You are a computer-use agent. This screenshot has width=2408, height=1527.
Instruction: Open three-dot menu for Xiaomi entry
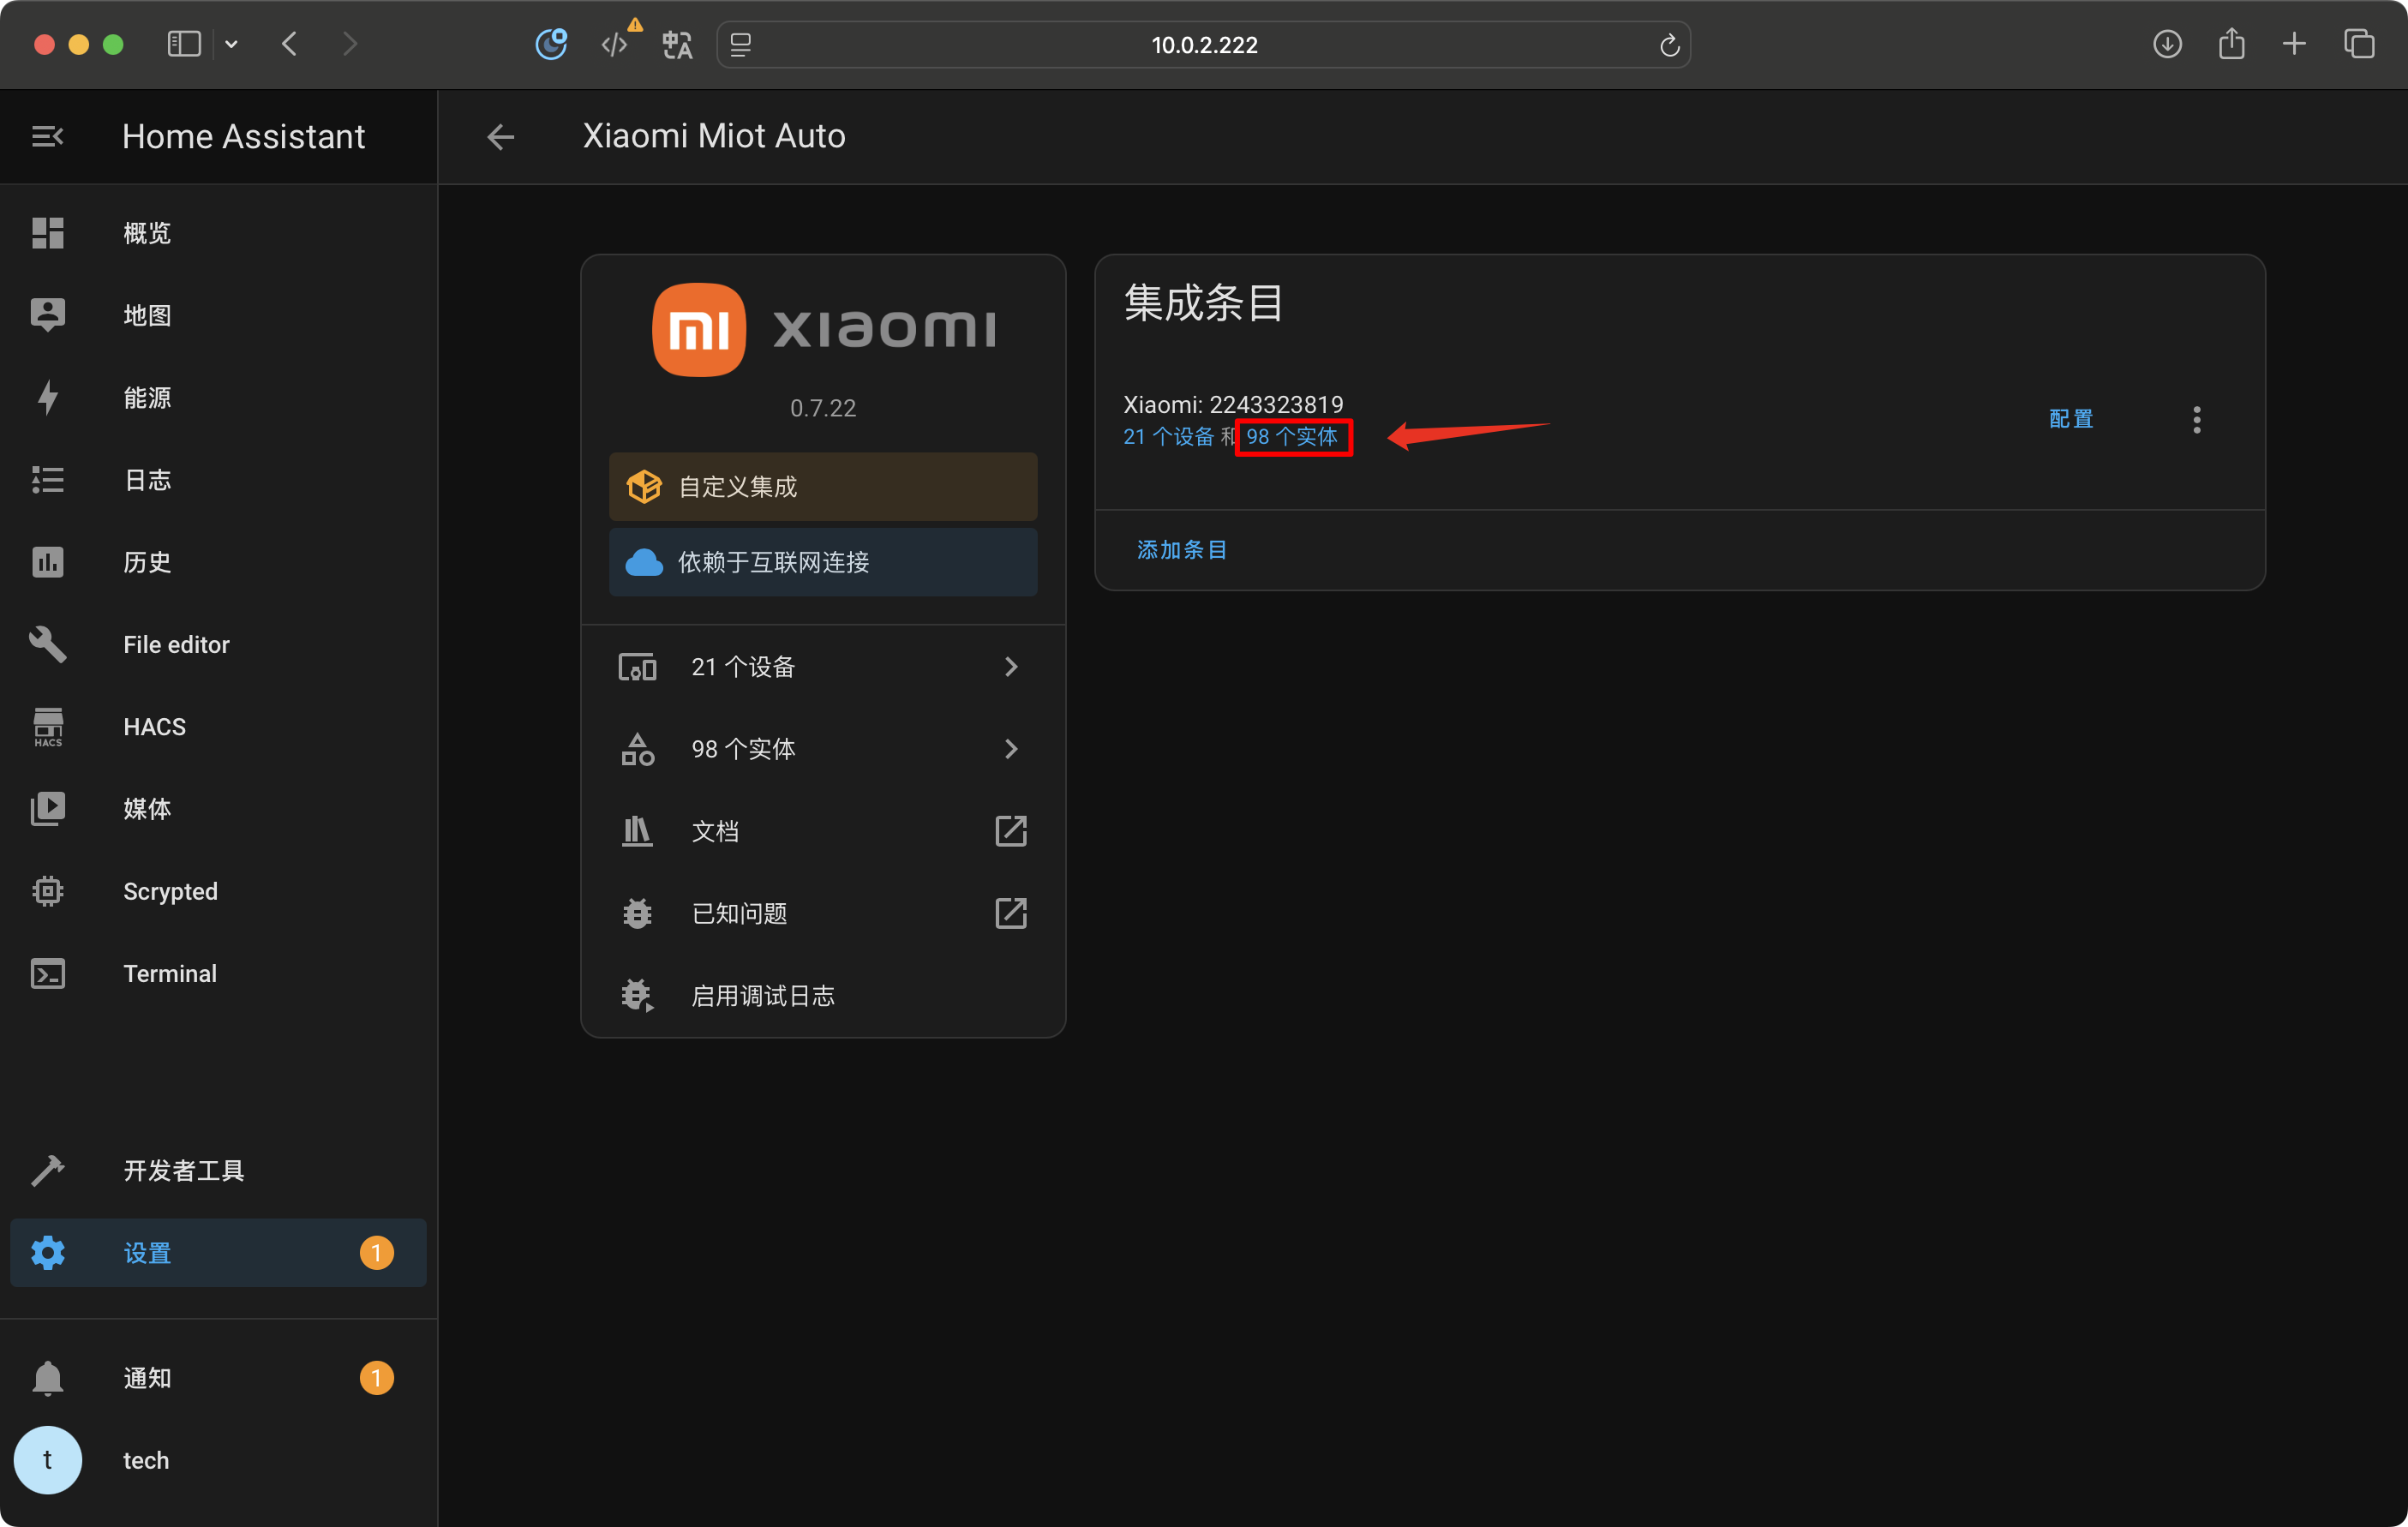pos(2196,419)
